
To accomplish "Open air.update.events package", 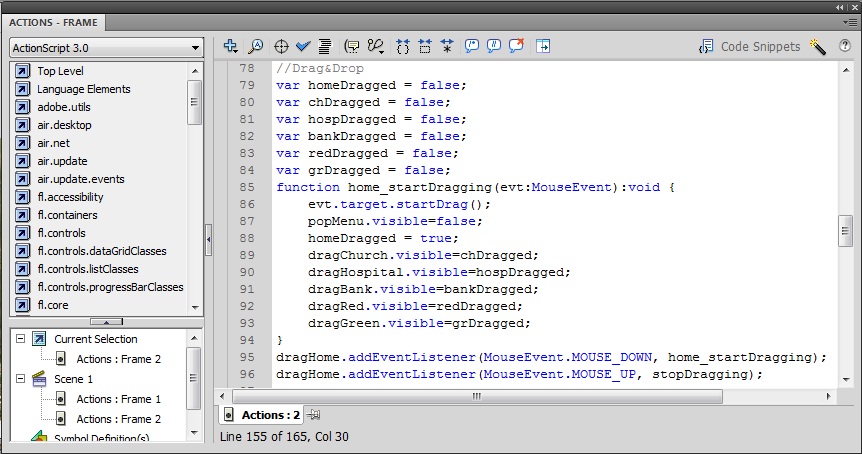I will tap(81, 179).
